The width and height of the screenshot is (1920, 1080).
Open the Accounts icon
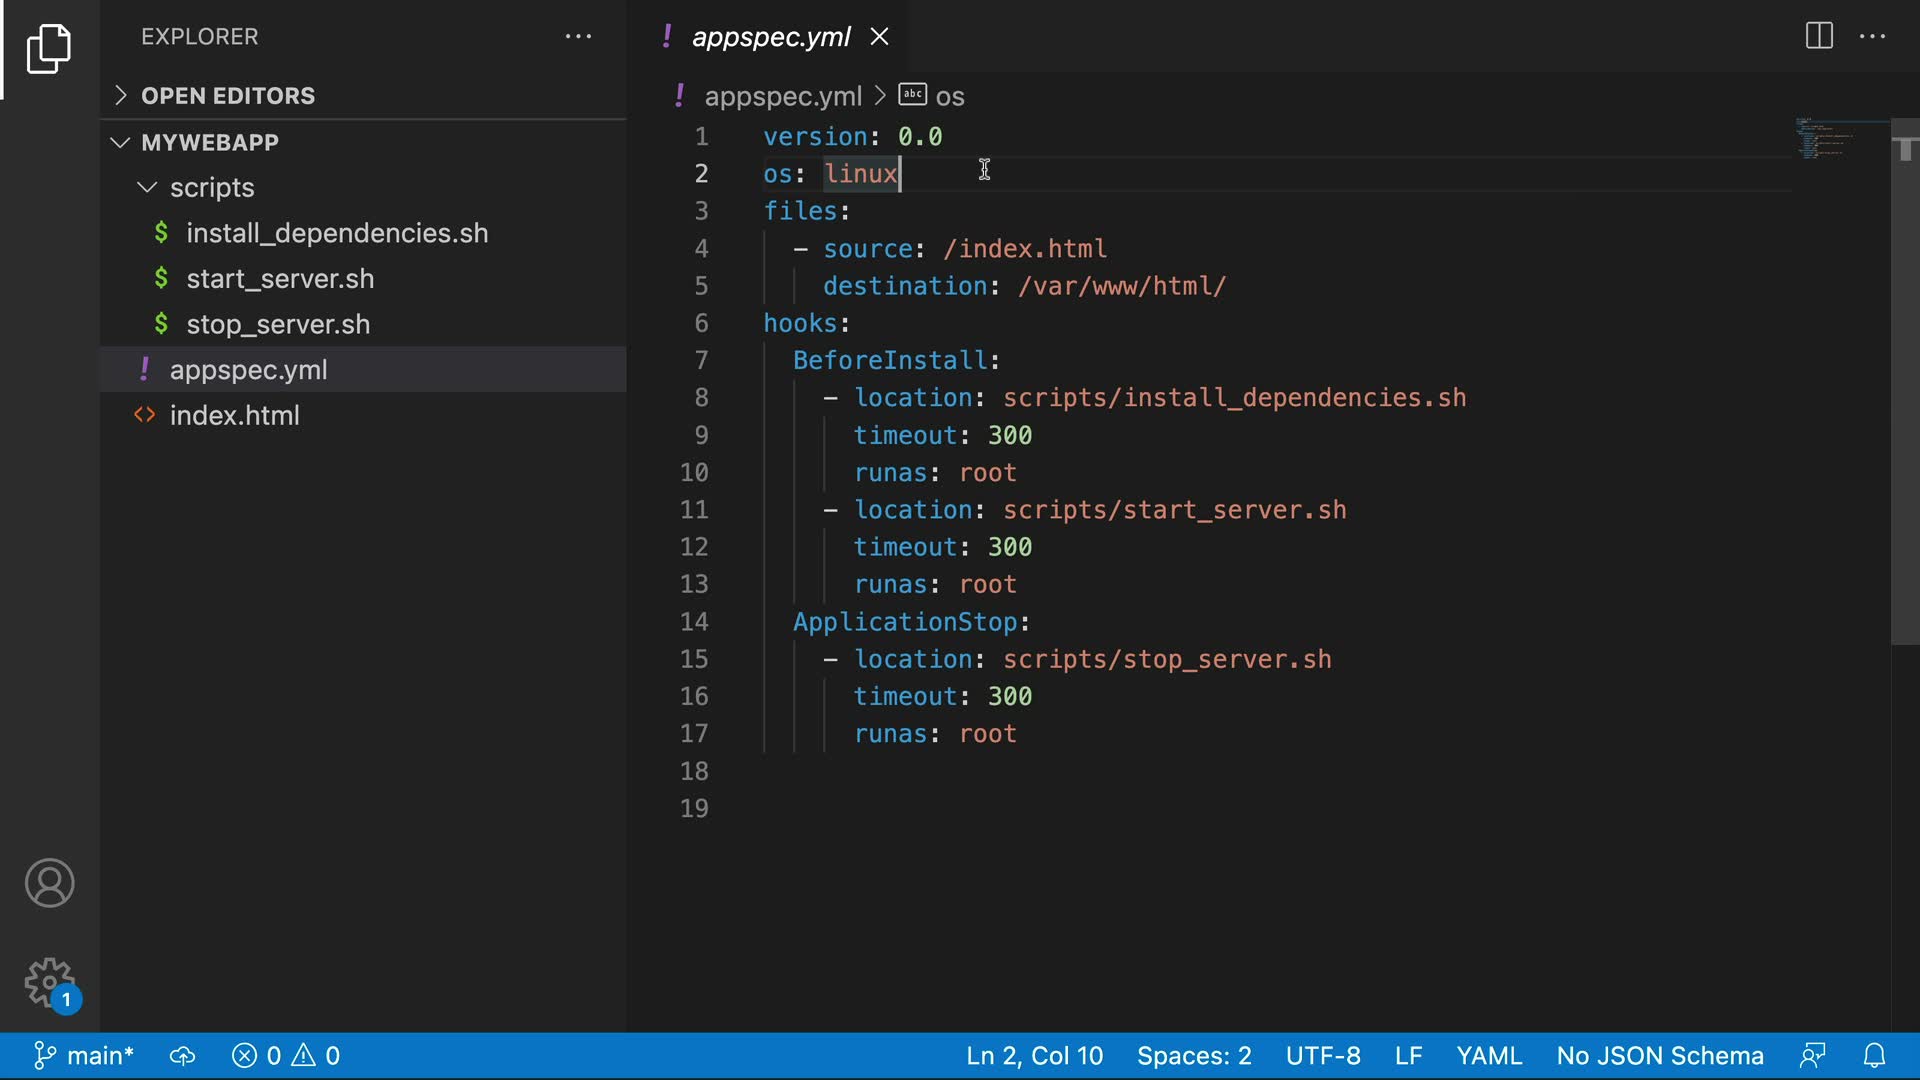[x=49, y=883]
